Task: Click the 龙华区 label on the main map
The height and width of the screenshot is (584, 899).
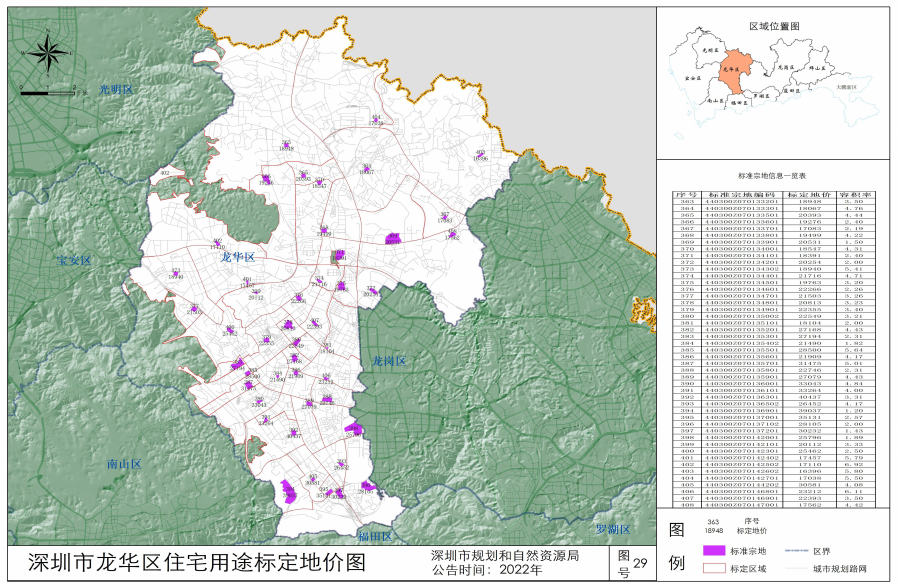Action: point(239,257)
